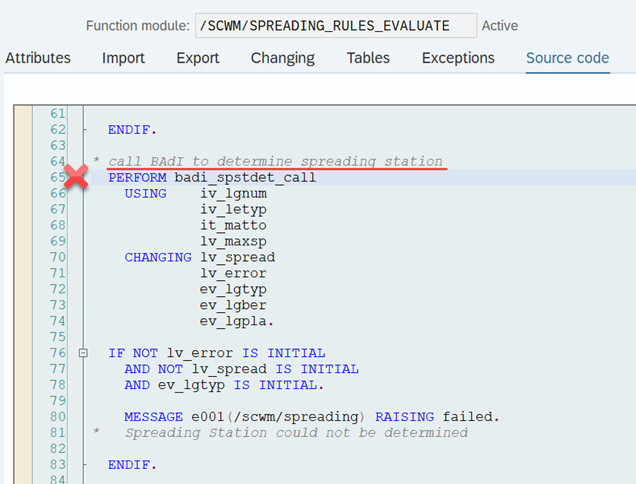Screen dimensions: 636x484
Task: Click the comment about spreading station BAdI
Action: tap(275, 161)
